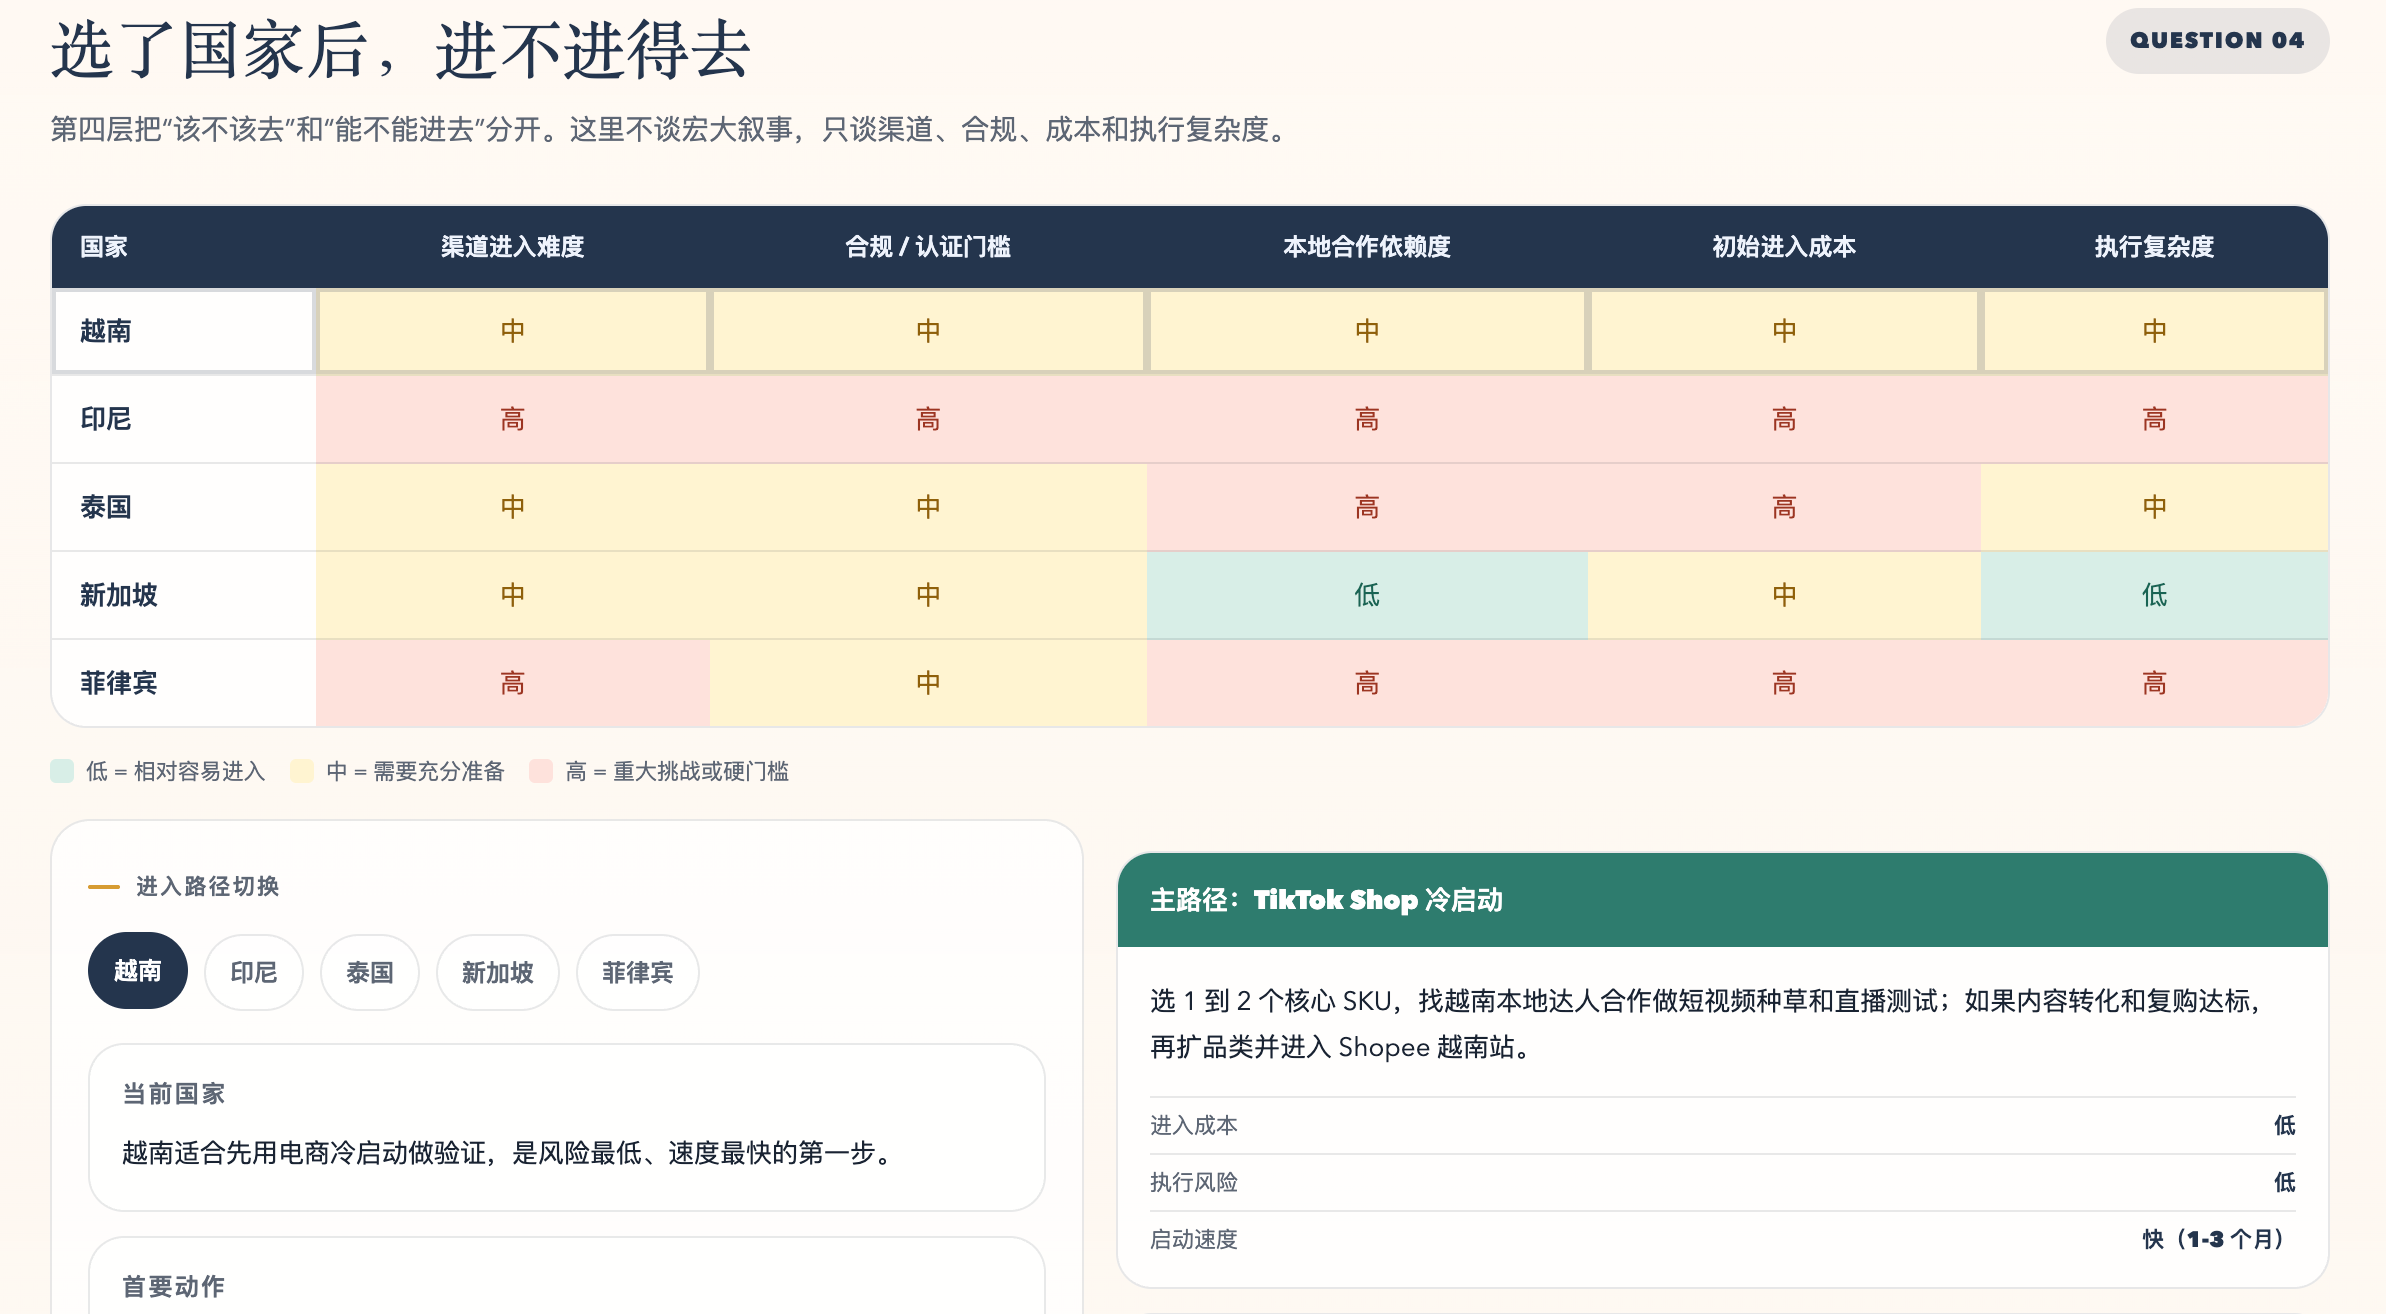Screen dimensions: 2386x1314
Task: Switch to the 泰国 entry path
Action: 369,972
